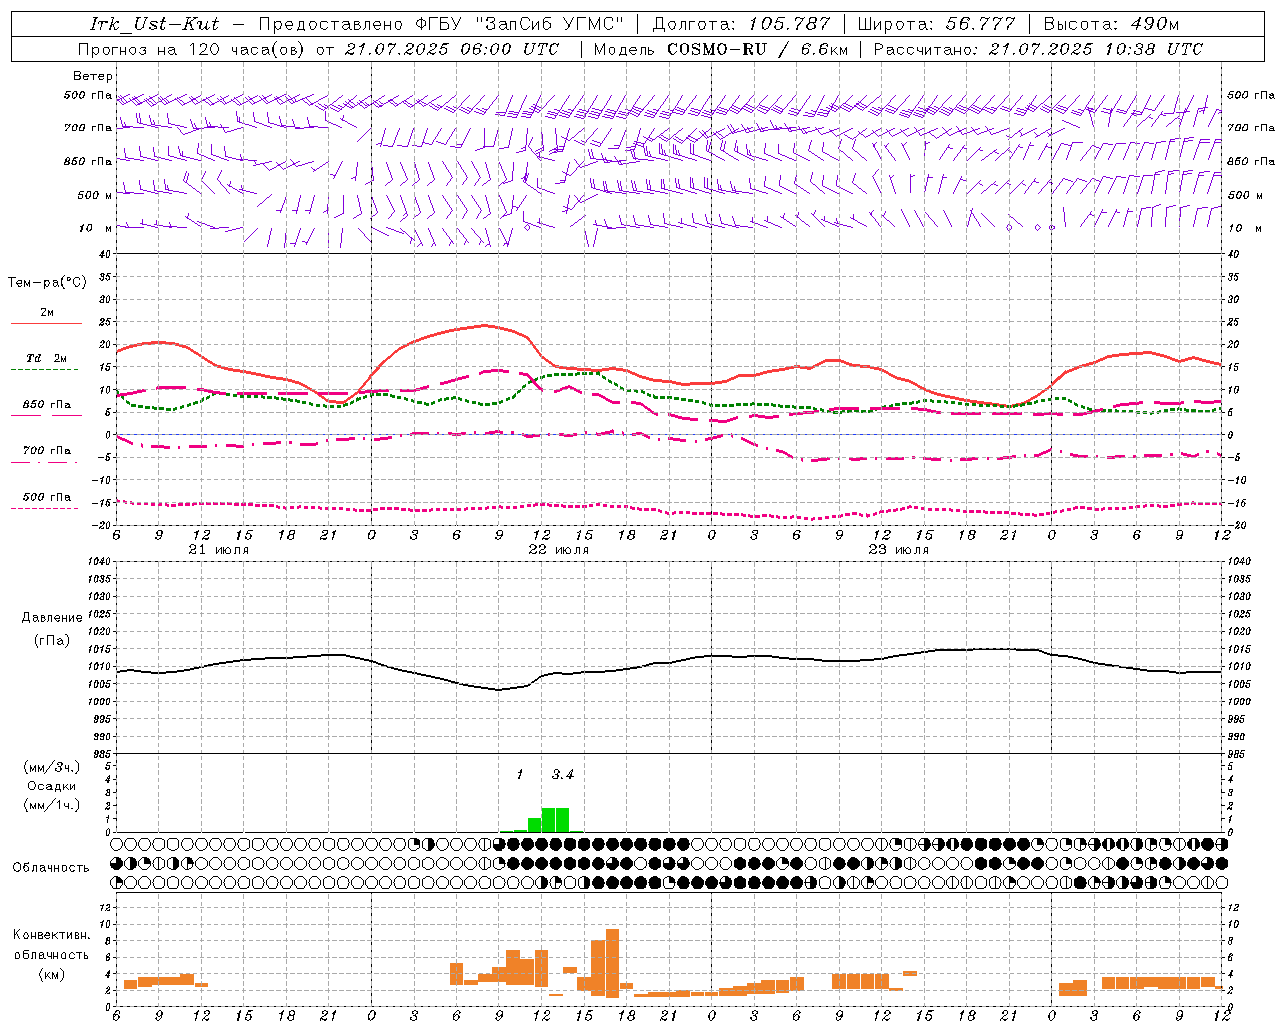The height and width of the screenshot is (1024, 1280).
Task: Click the longitude value Долгота: 105.787
Action: coord(741,24)
